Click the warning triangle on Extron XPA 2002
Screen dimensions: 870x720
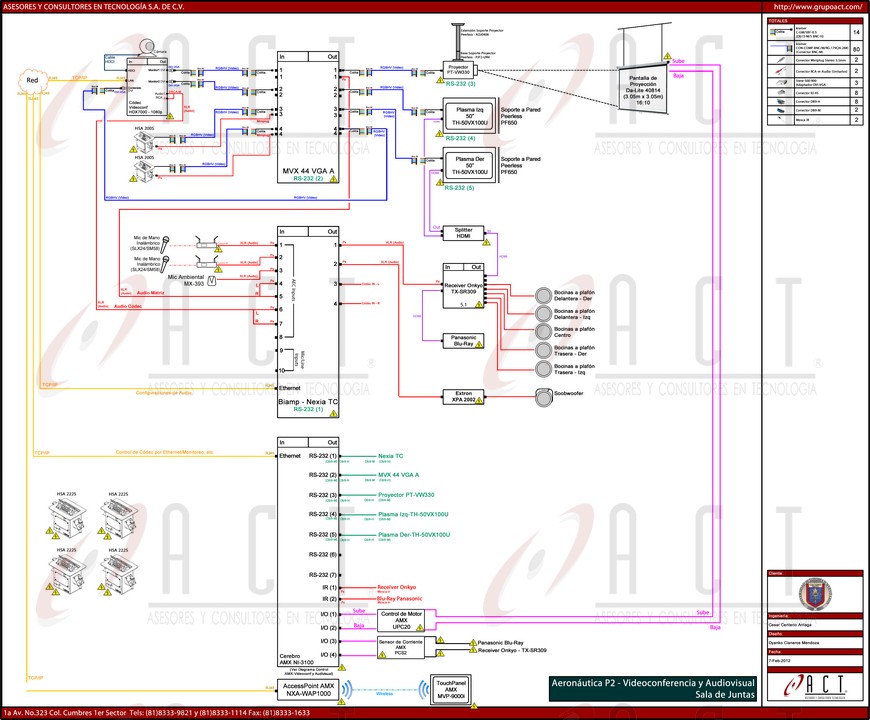click(481, 400)
